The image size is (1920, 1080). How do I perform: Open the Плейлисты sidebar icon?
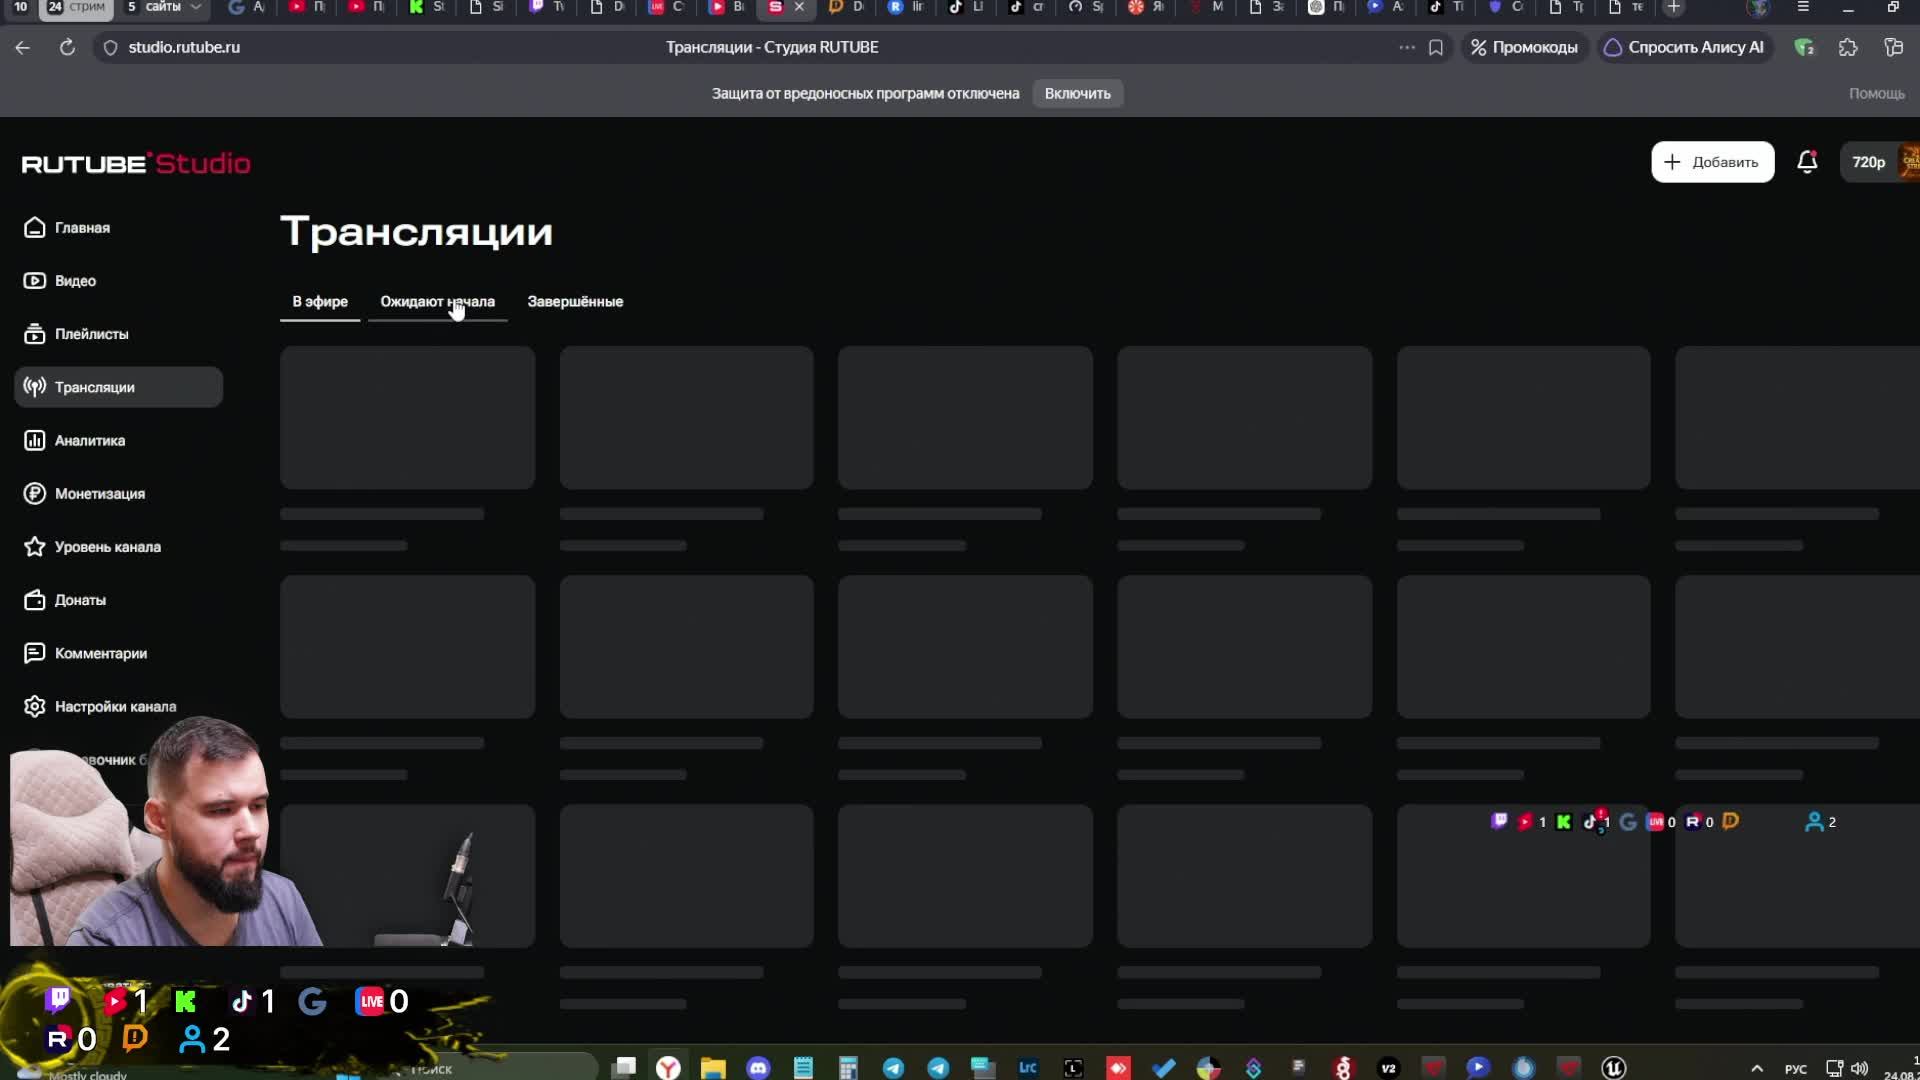34,334
